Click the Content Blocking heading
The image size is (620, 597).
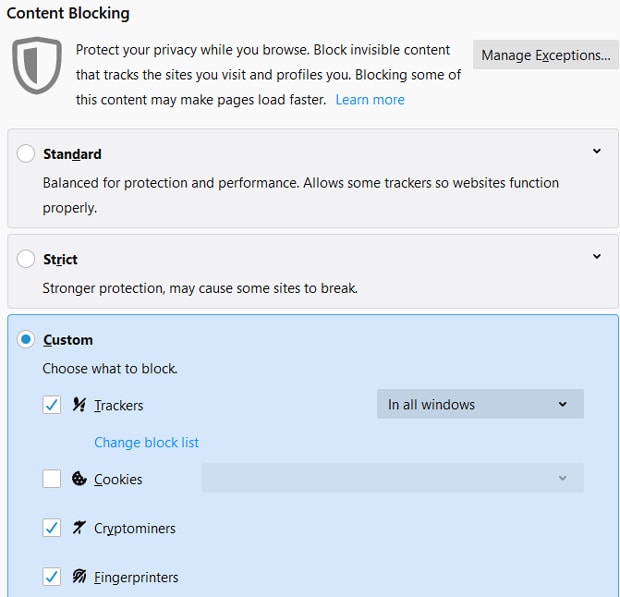tap(68, 13)
